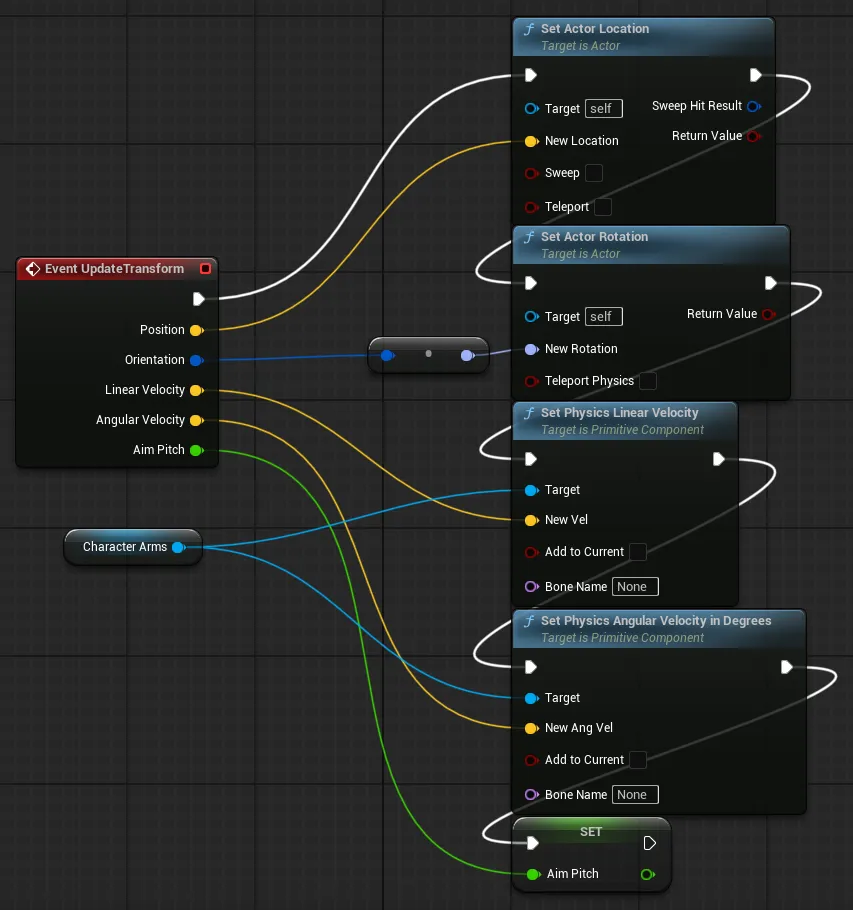Click the New Ang Vel input pin
Screen dimensions: 853x910
(x=532, y=728)
